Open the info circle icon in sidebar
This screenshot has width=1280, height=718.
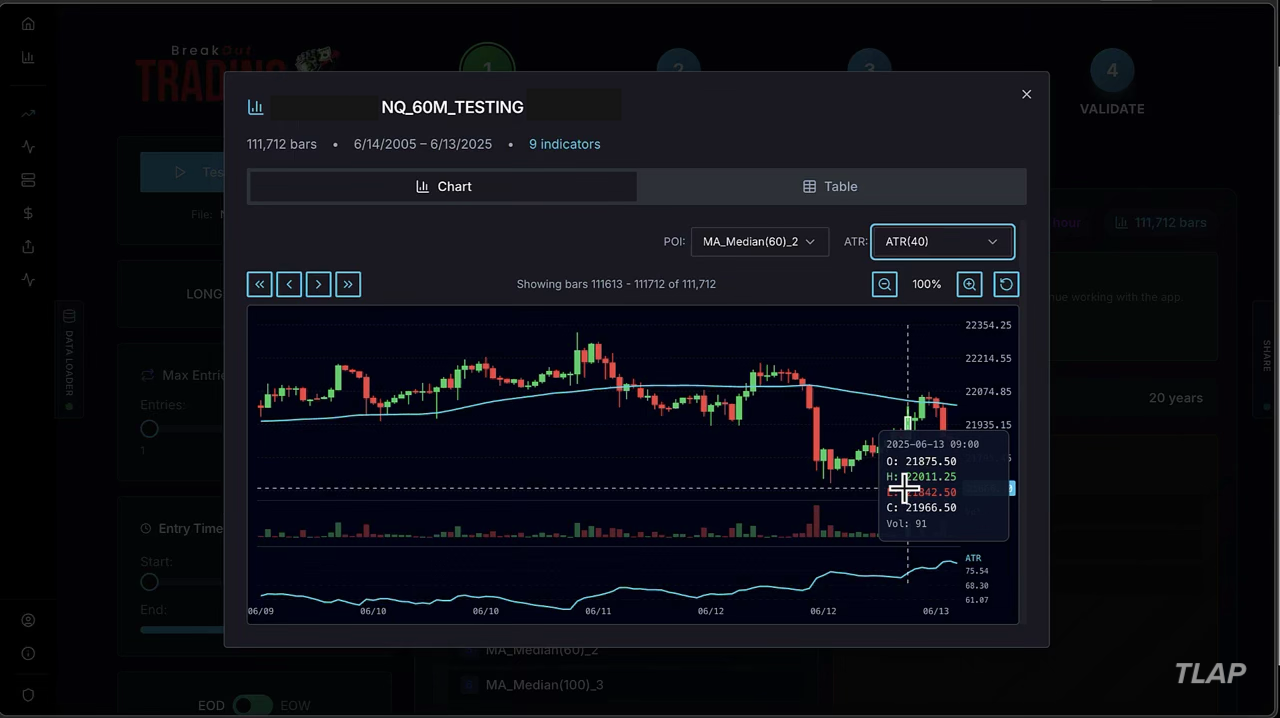coord(28,653)
